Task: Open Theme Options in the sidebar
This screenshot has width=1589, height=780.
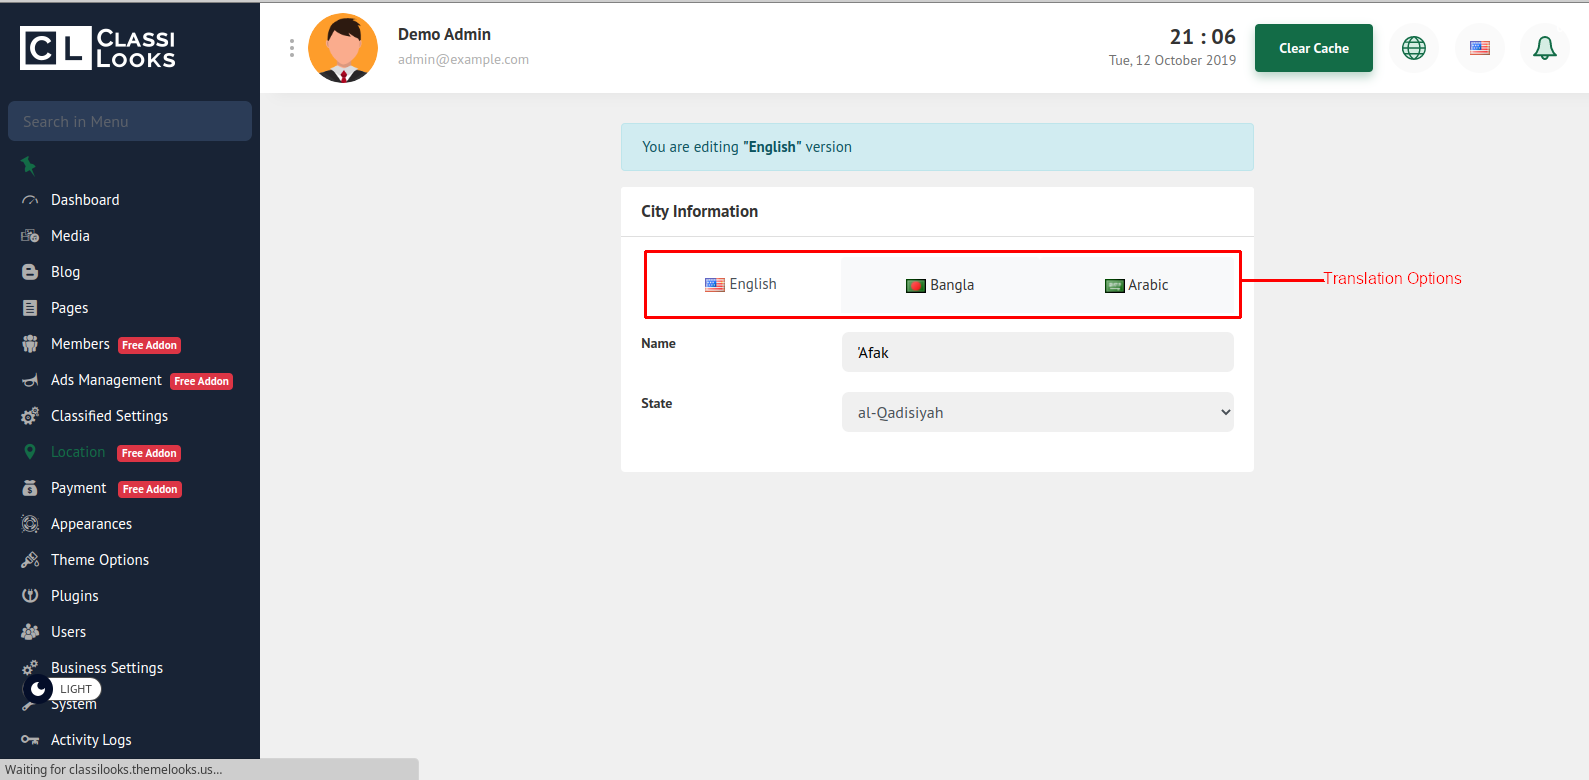Action: pyautogui.click(x=100, y=560)
